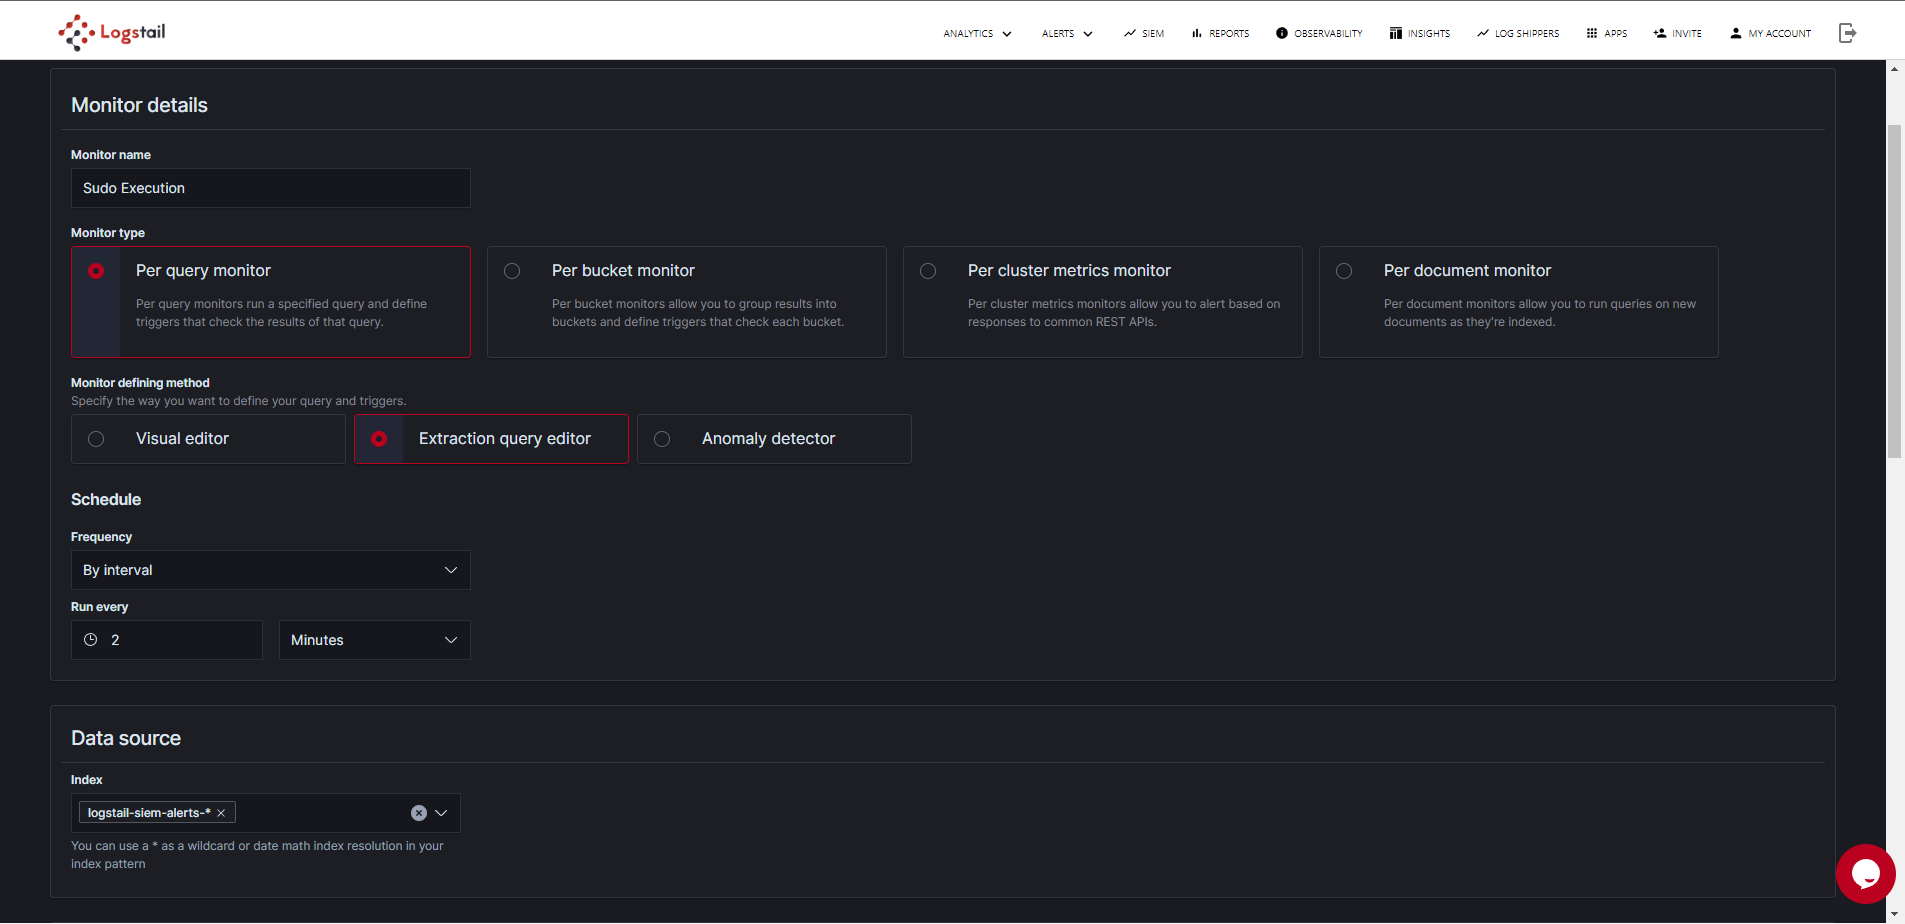Choose the Extraction query editor option

[491, 439]
